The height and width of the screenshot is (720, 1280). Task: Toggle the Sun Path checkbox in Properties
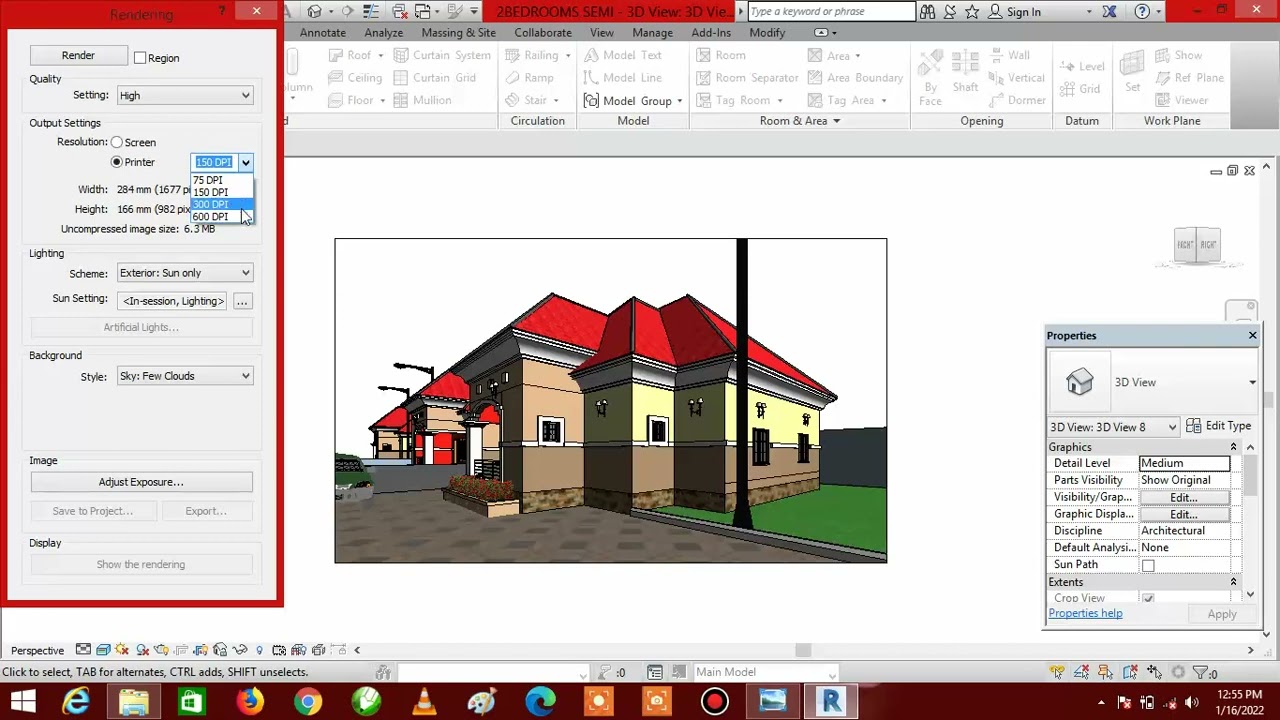coord(1148,565)
